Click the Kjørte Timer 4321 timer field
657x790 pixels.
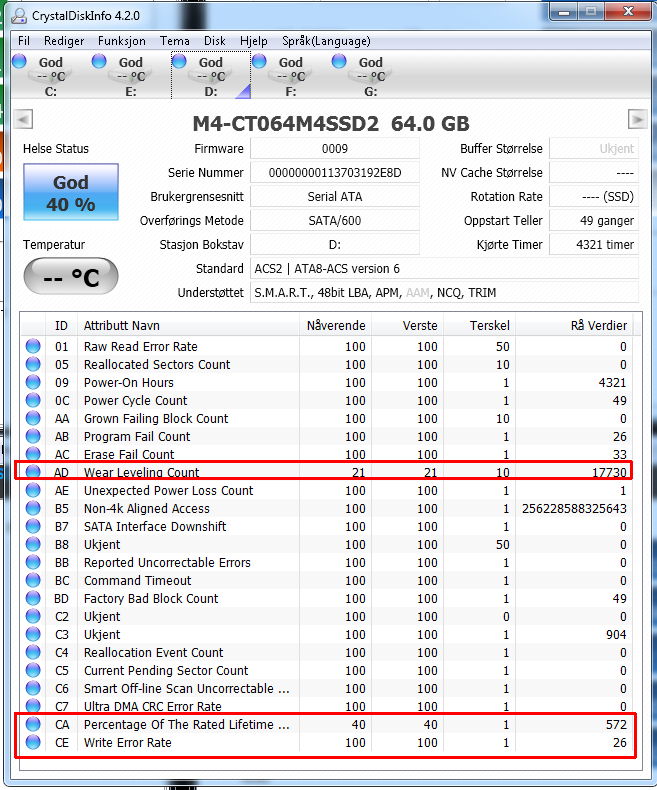click(x=594, y=245)
